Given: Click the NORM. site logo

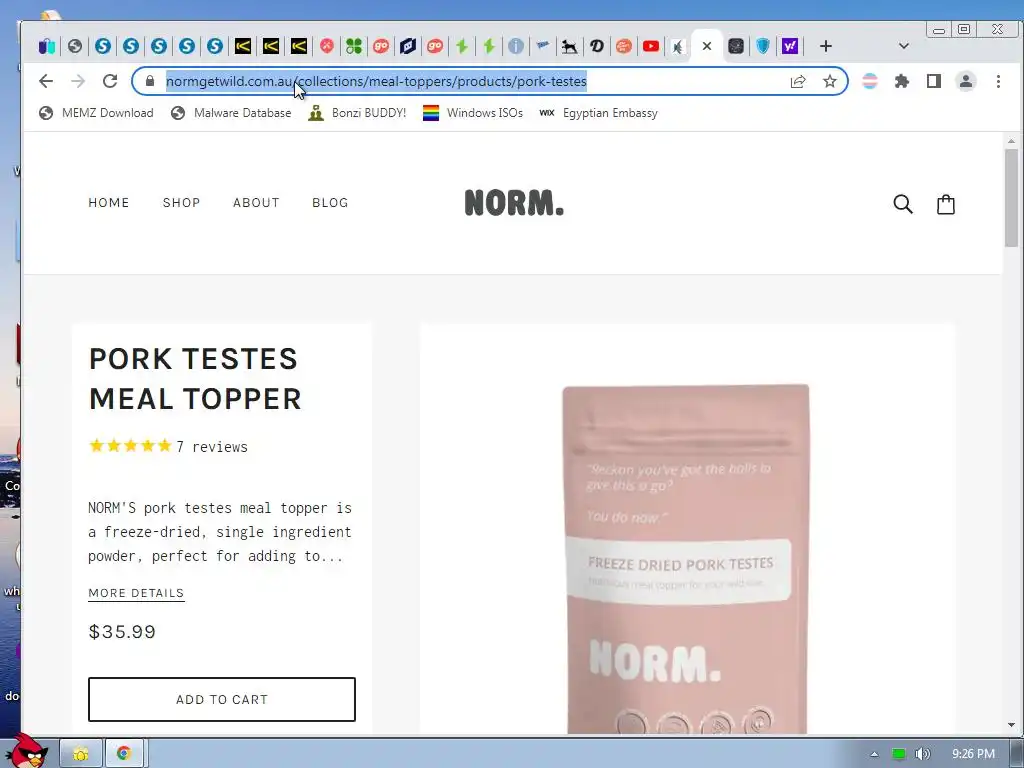Looking at the screenshot, I should pos(514,202).
